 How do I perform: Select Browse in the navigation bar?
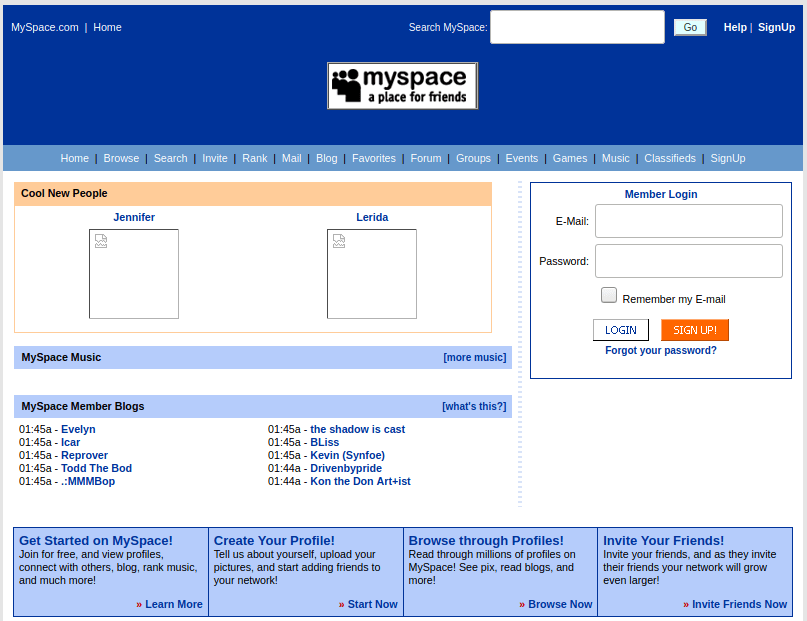[121, 158]
